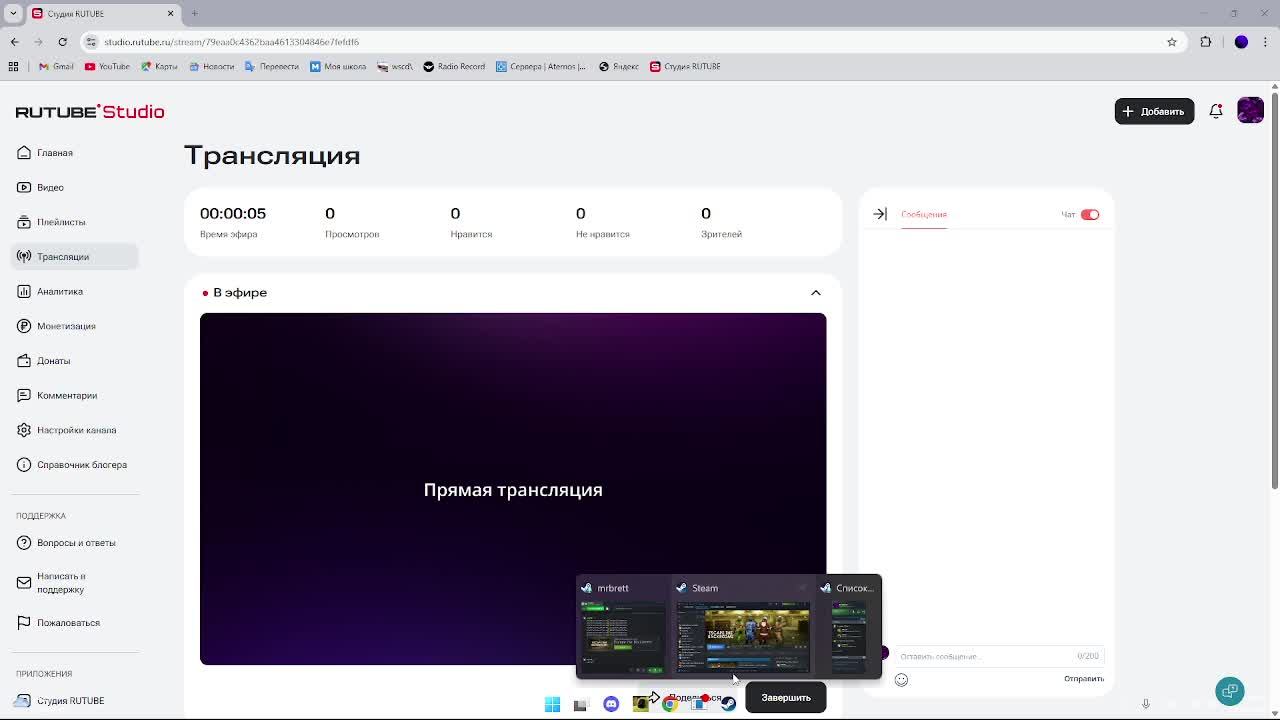Open the emoji picker in chat
Viewport: 1280px width, 720px height.
pos(901,680)
